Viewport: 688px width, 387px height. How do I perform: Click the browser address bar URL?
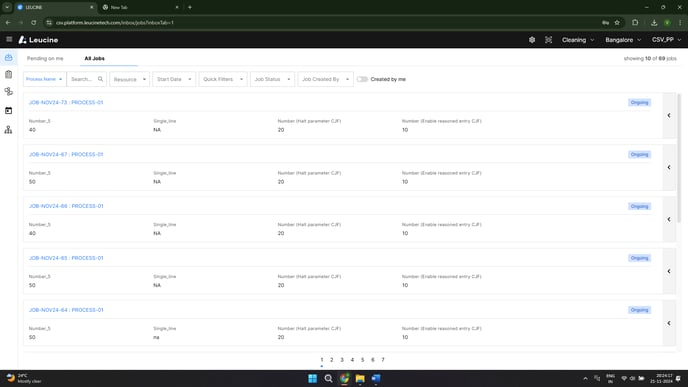pos(115,22)
